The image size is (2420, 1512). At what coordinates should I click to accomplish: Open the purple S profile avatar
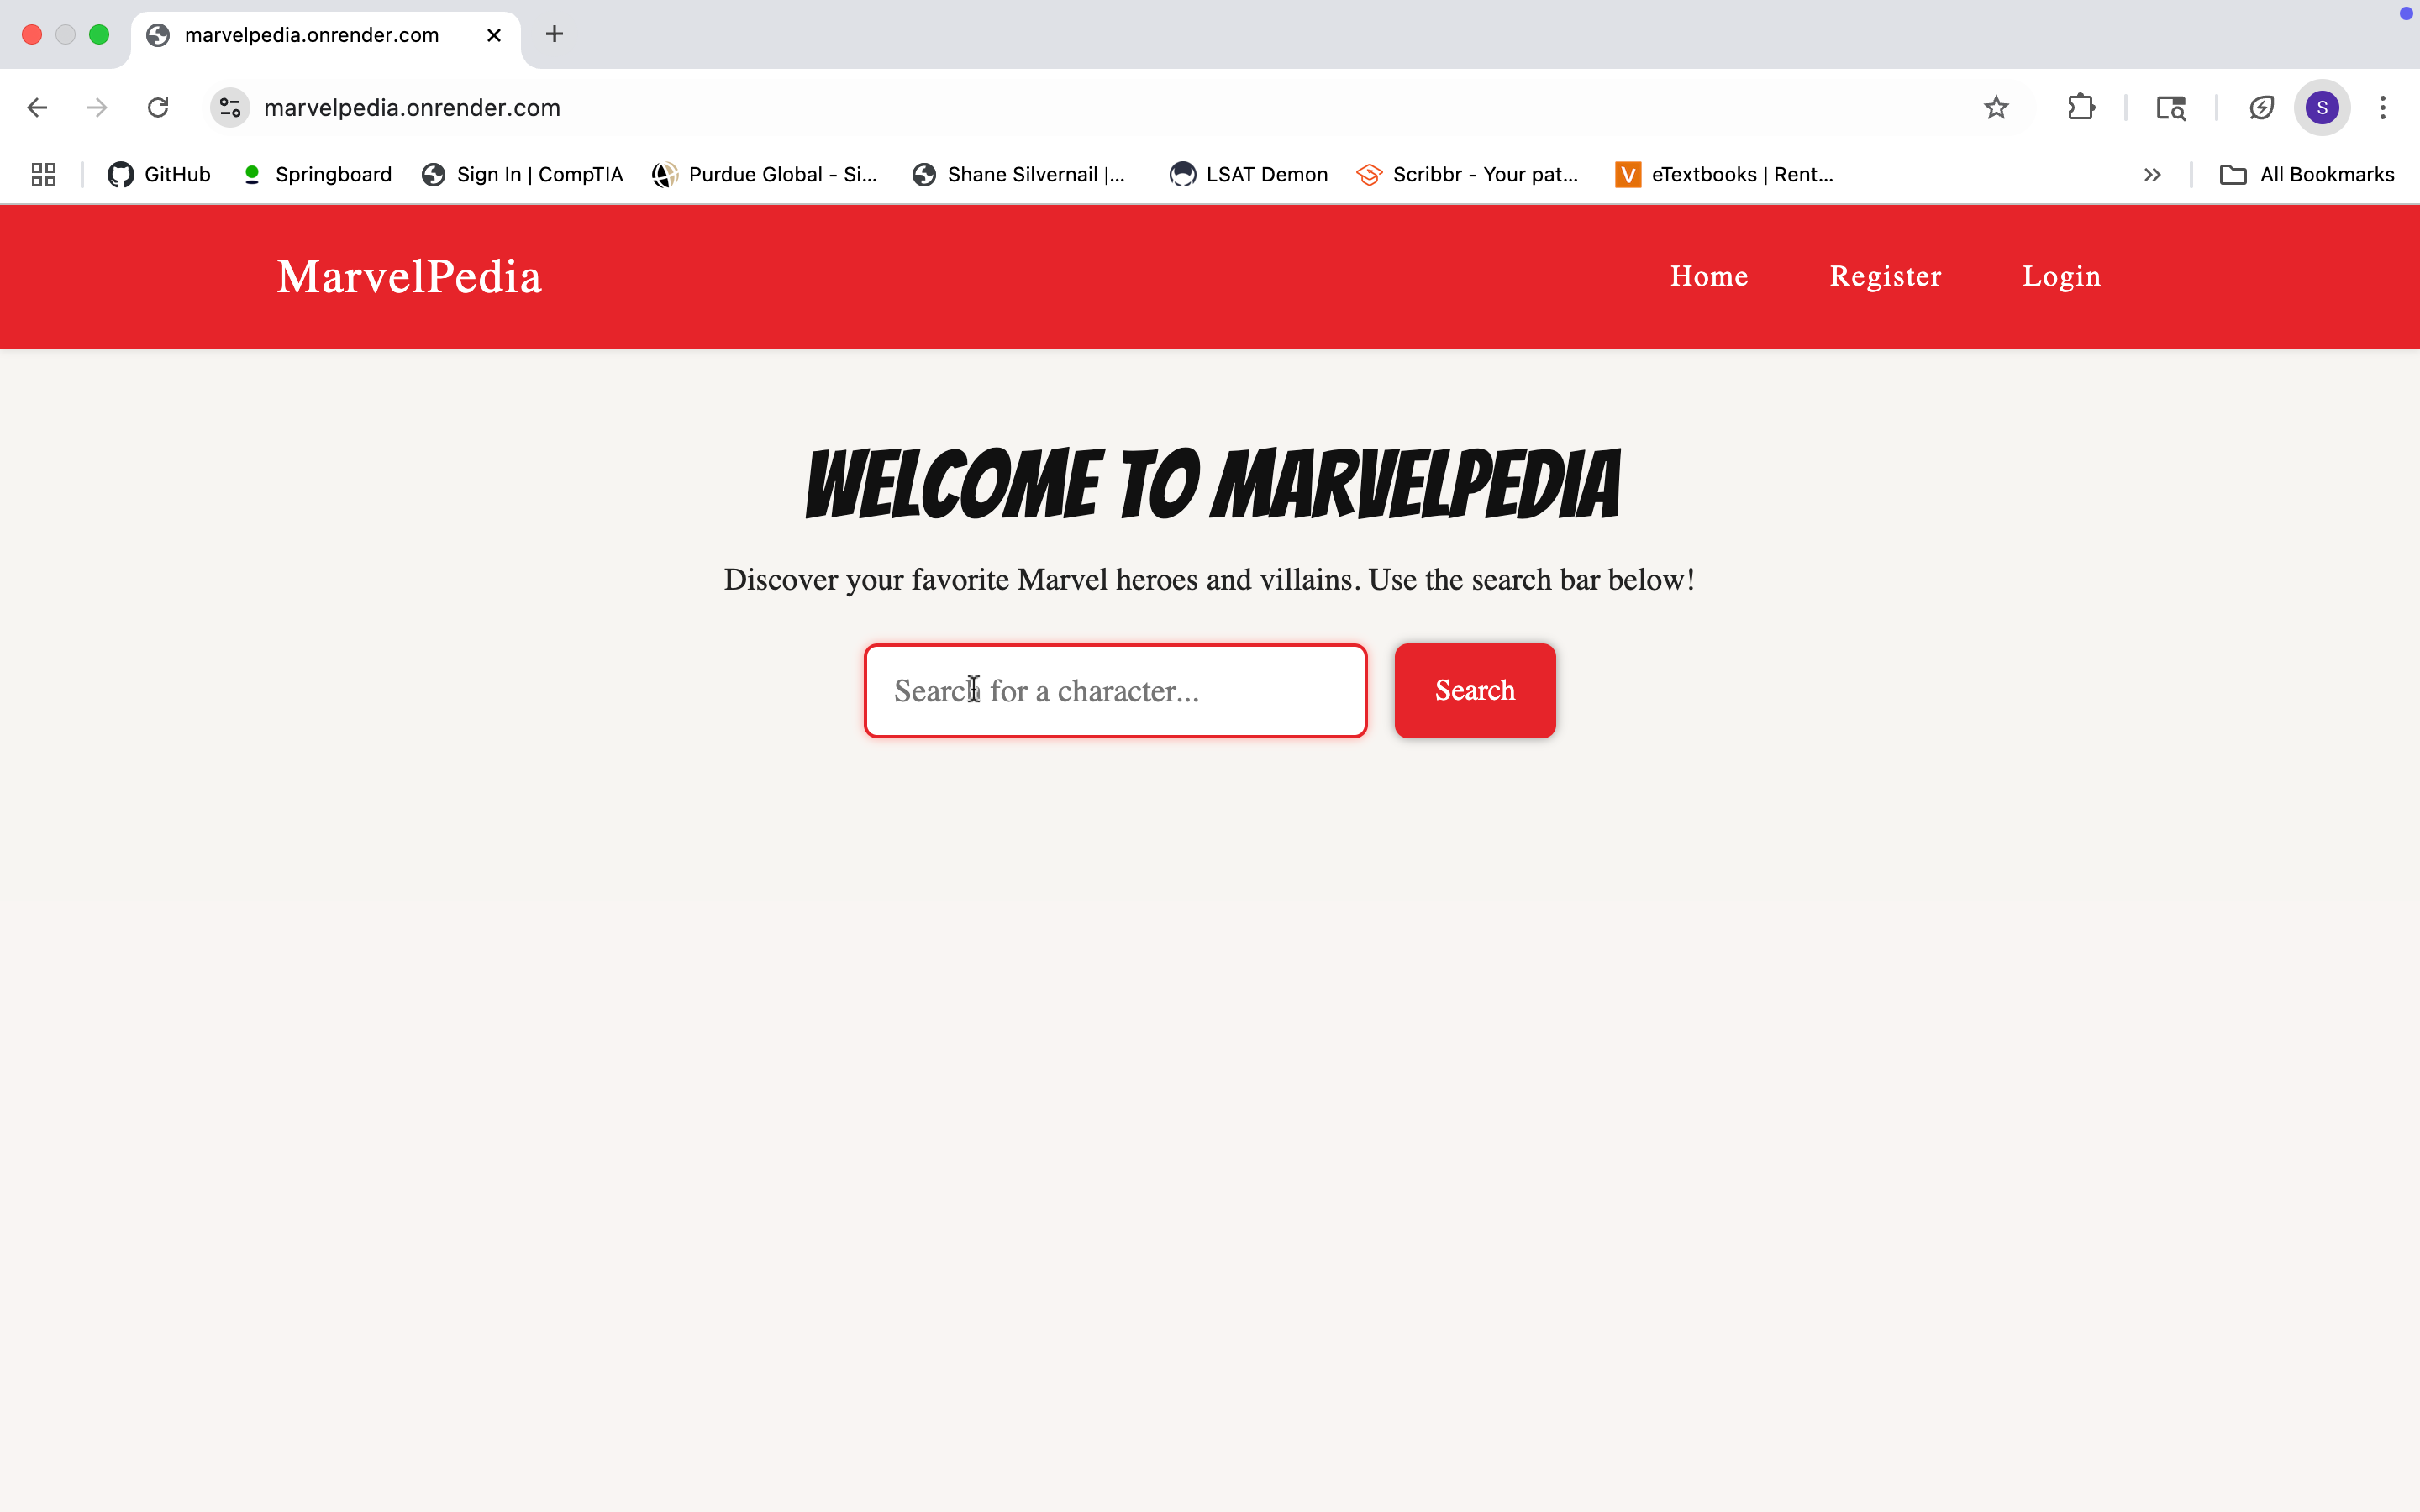[2322, 107]
